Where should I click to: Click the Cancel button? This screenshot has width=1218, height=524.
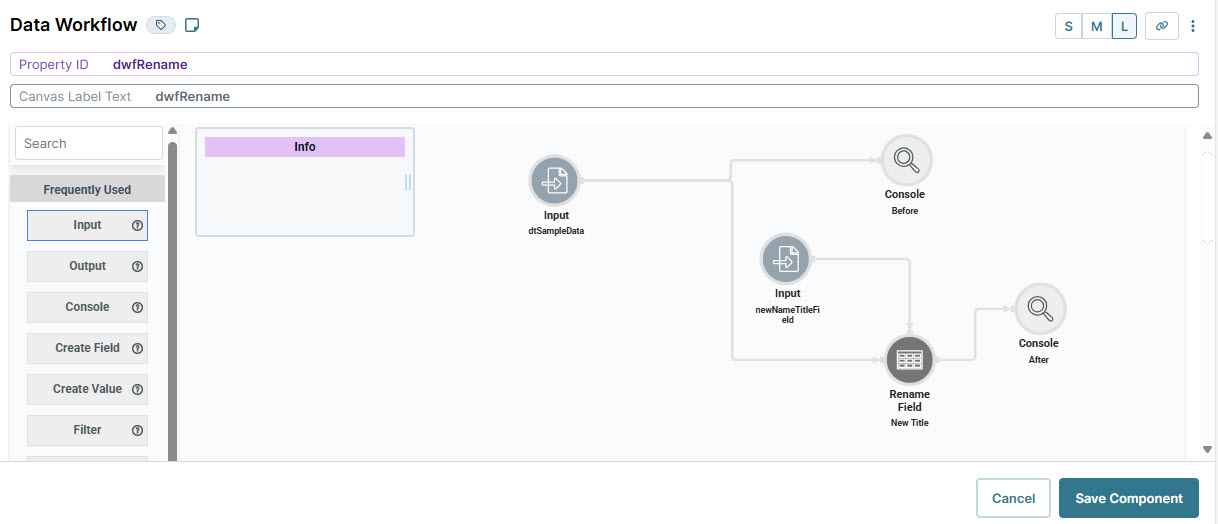tap(1013, 498)
